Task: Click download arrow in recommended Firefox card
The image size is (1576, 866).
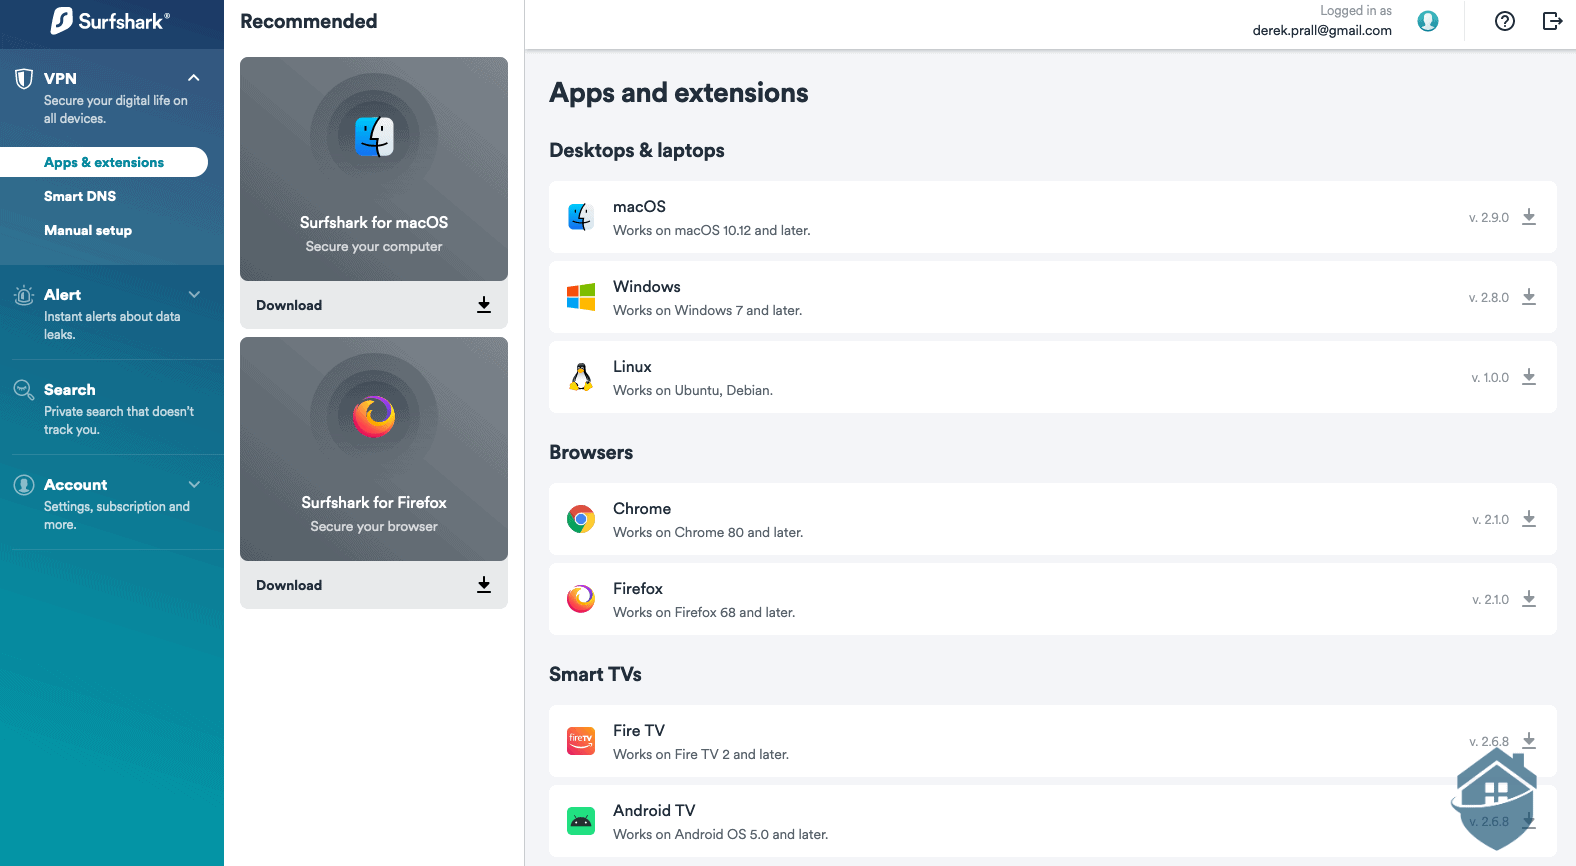Action: pyautogui.click(x=484, y=585)
